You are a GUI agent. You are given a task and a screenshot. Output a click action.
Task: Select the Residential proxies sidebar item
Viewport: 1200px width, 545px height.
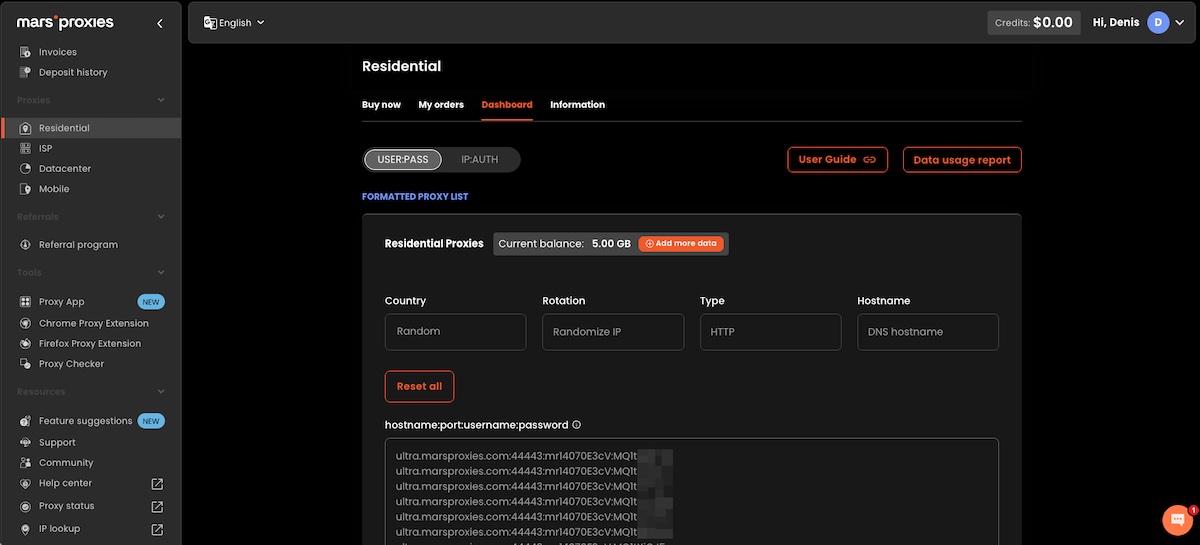click(x=90, y=128)
